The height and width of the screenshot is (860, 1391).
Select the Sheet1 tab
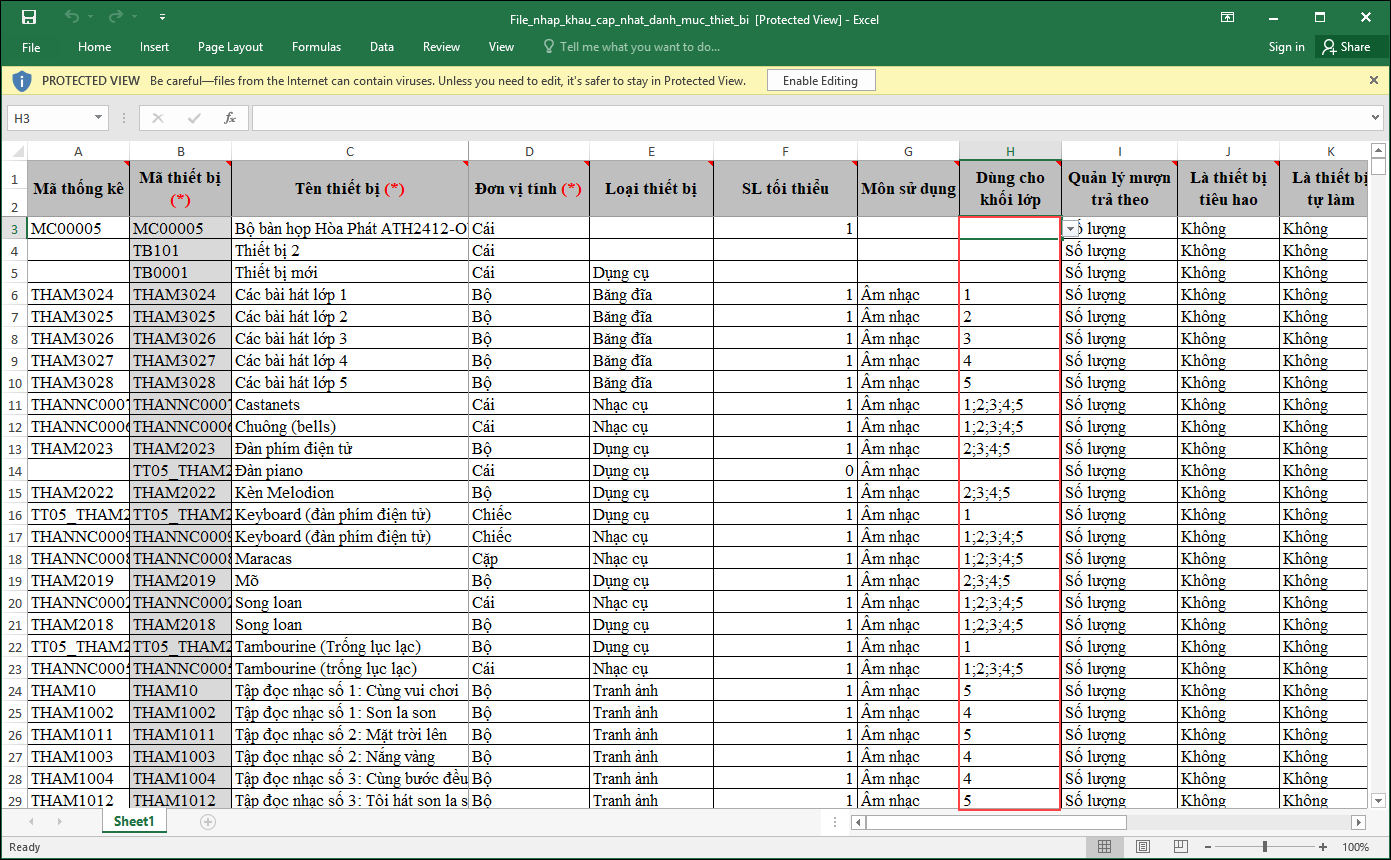pos(134,822)
